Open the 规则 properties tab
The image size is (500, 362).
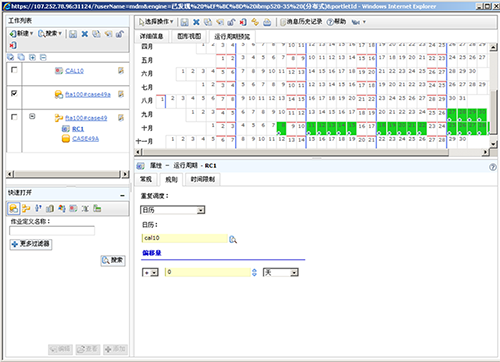coord(171,180)
